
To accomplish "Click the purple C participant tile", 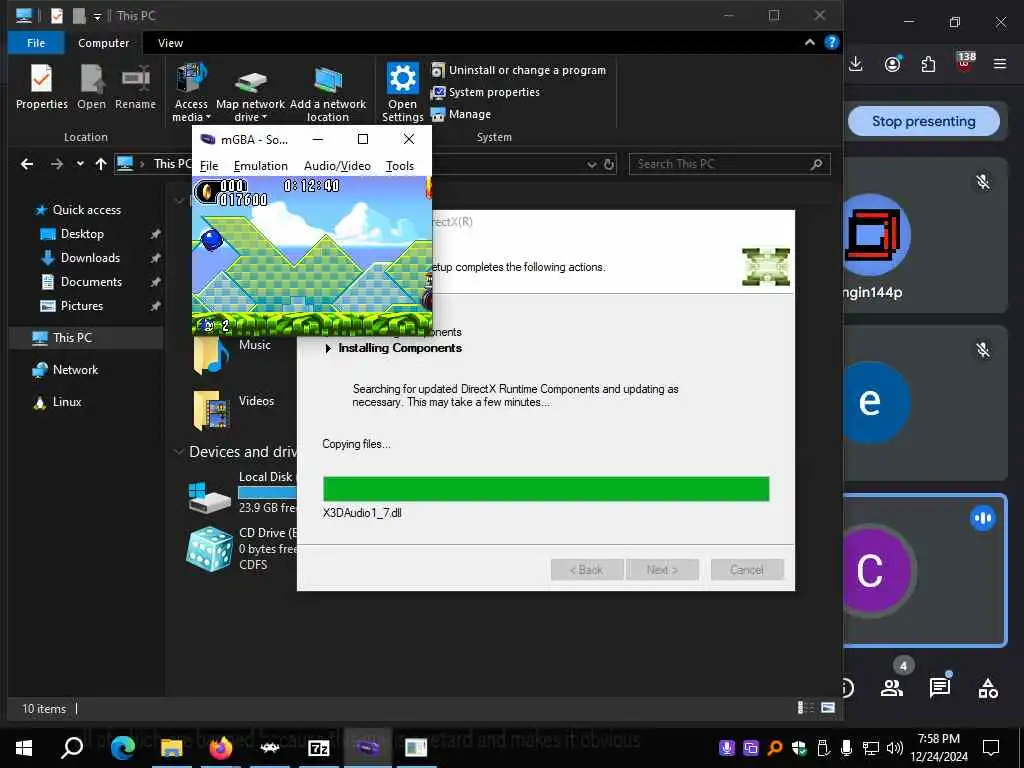I will click(925, 570).
